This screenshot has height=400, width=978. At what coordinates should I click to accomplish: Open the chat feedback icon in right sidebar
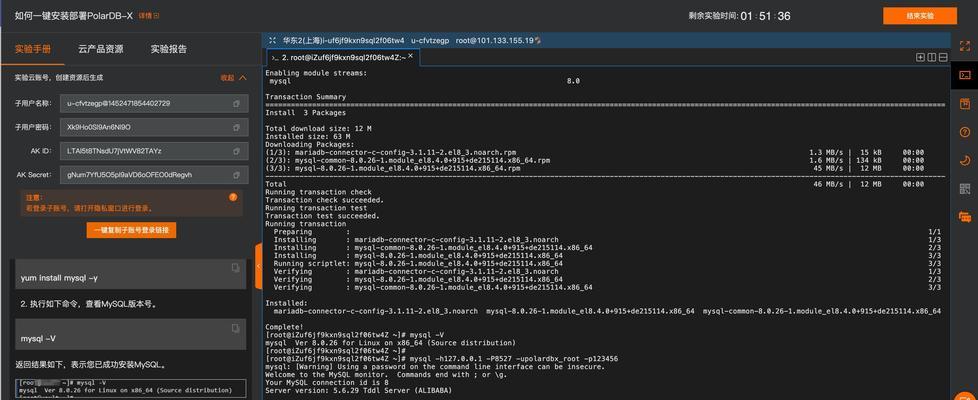[965, 217]
